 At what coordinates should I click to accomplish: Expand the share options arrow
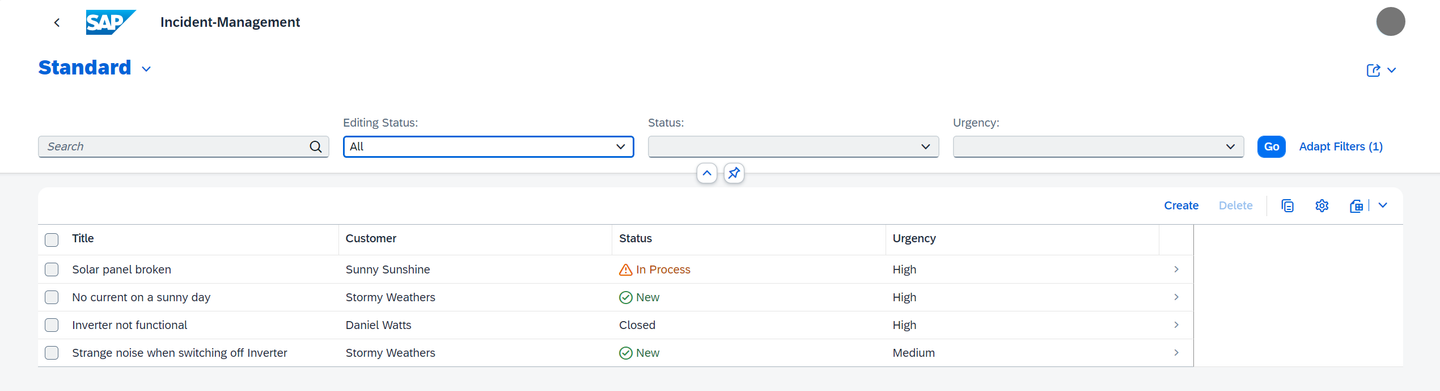(1391, 70)
